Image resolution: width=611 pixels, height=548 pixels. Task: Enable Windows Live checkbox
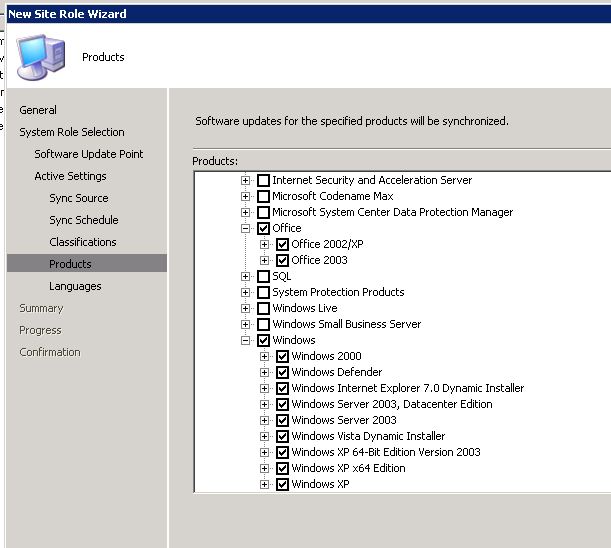pyautogui.click(x=263, y=308)
